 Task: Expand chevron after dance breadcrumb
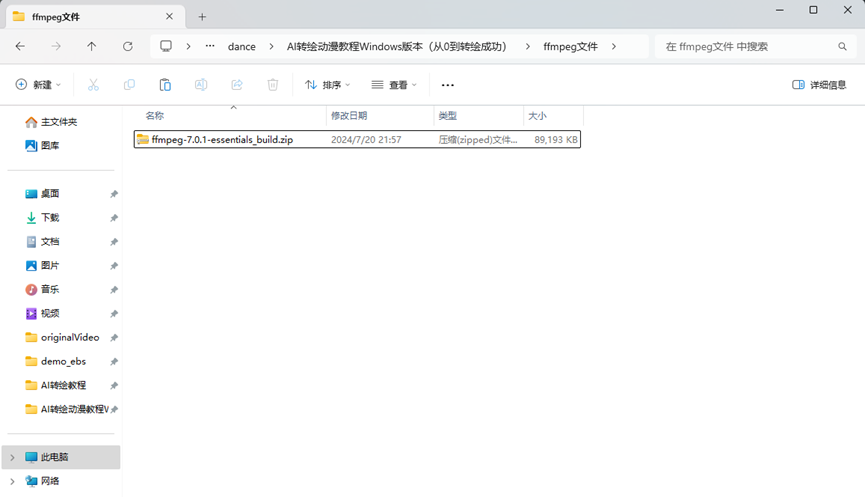tap(271, 47)
